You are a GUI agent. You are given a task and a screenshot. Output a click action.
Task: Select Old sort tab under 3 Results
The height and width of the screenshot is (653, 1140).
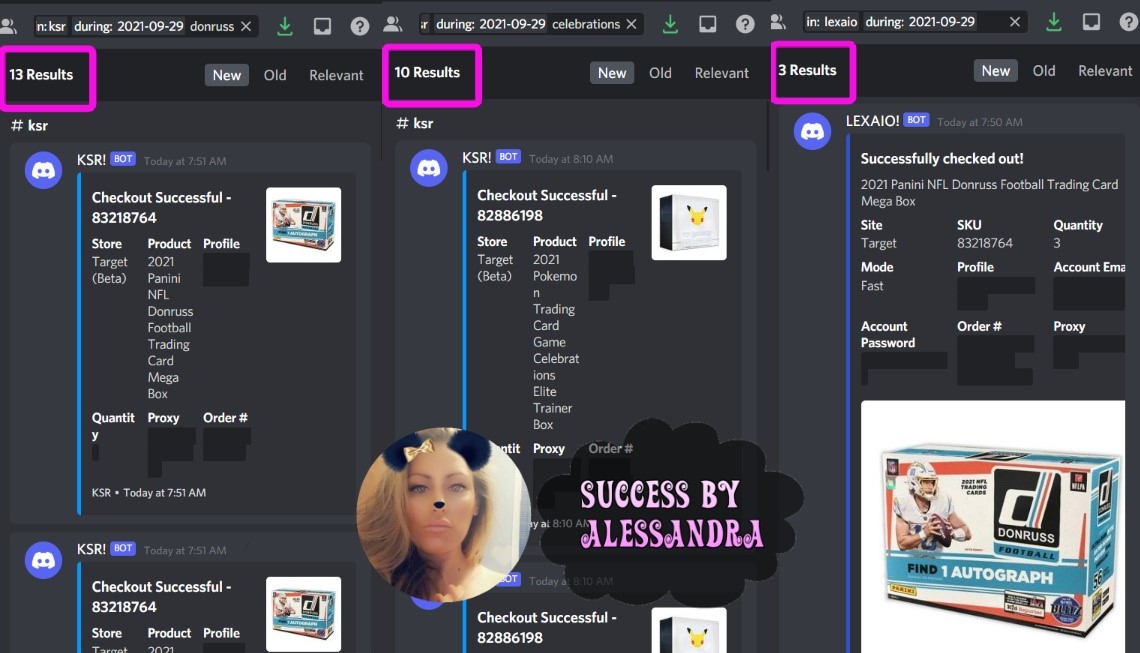[x=1044, y=71]
